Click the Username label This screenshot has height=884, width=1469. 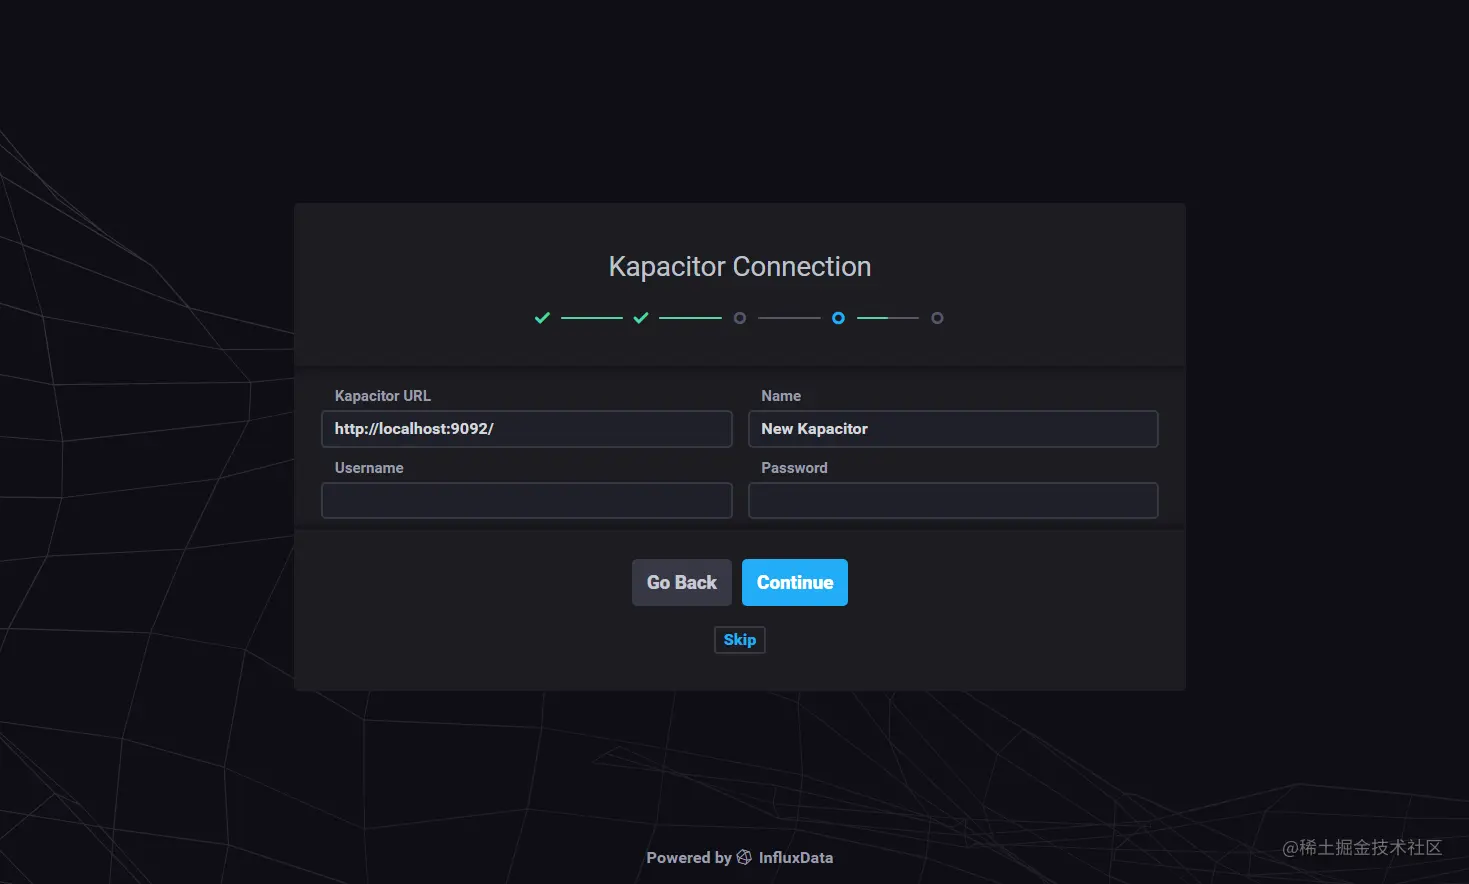pyautogui.click(x=369, y=468)
